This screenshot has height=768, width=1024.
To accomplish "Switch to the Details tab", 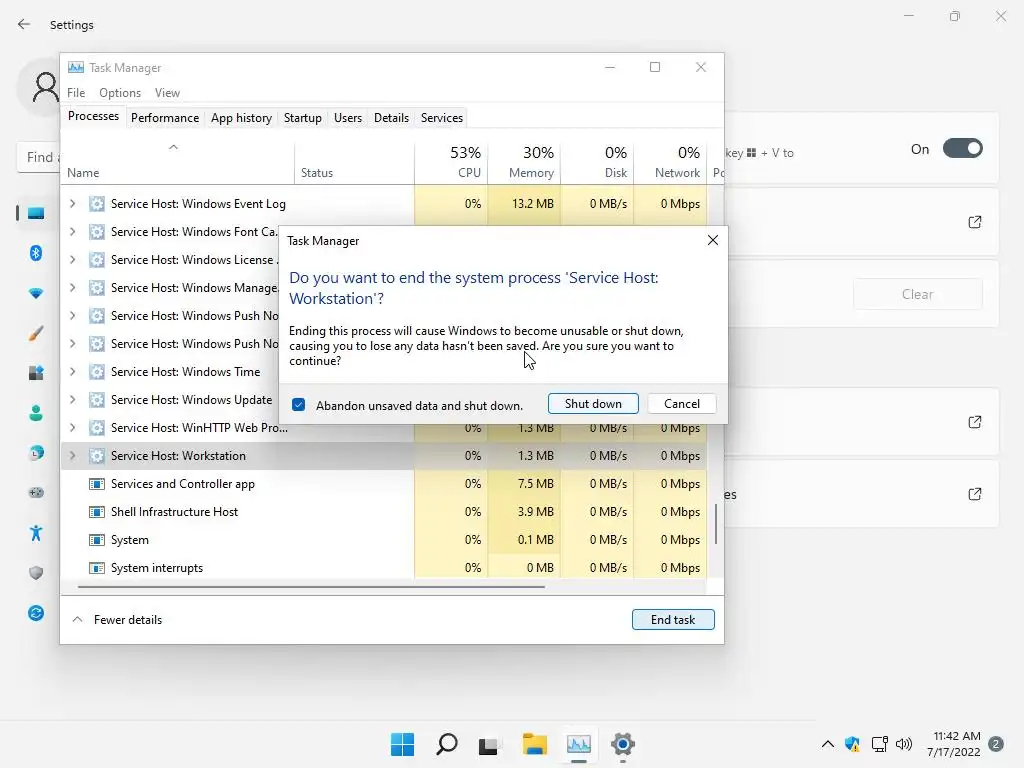I will [x=391, y=118].
